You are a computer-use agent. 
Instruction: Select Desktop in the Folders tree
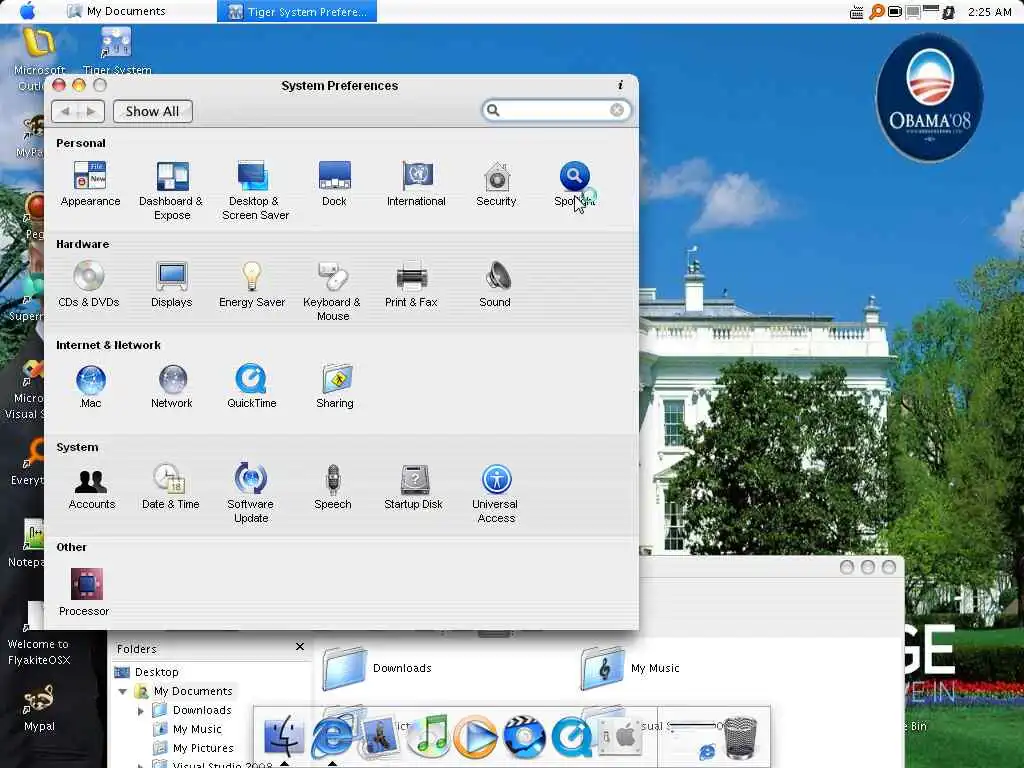(146, 672)
